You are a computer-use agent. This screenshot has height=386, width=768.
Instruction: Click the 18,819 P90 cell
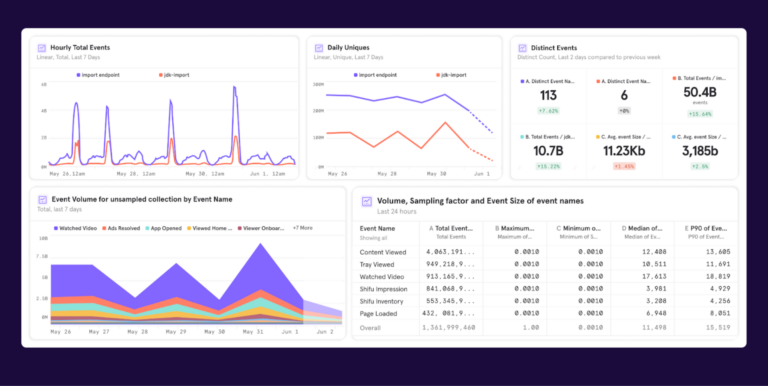click(x=718, y=277)
